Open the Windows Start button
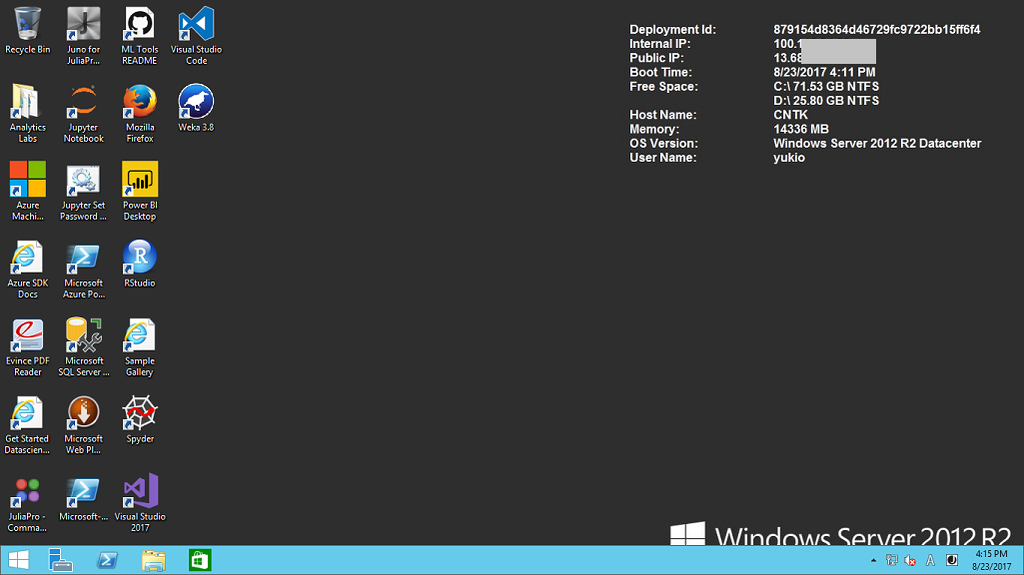Image resolution: width=1024 pixels, height=575 pixels. click(x=18, y=560)
